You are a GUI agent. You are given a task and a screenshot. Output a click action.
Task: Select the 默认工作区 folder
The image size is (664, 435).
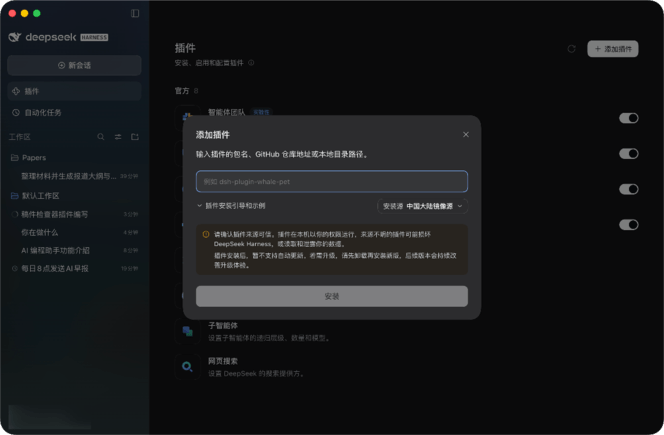74,196
